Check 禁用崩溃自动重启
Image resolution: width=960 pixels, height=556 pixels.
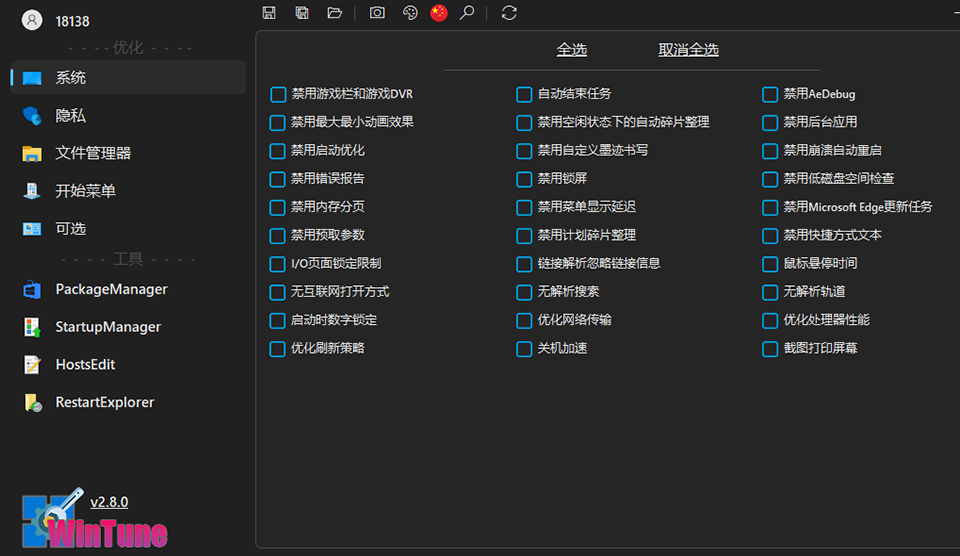[x=770, y=151]
